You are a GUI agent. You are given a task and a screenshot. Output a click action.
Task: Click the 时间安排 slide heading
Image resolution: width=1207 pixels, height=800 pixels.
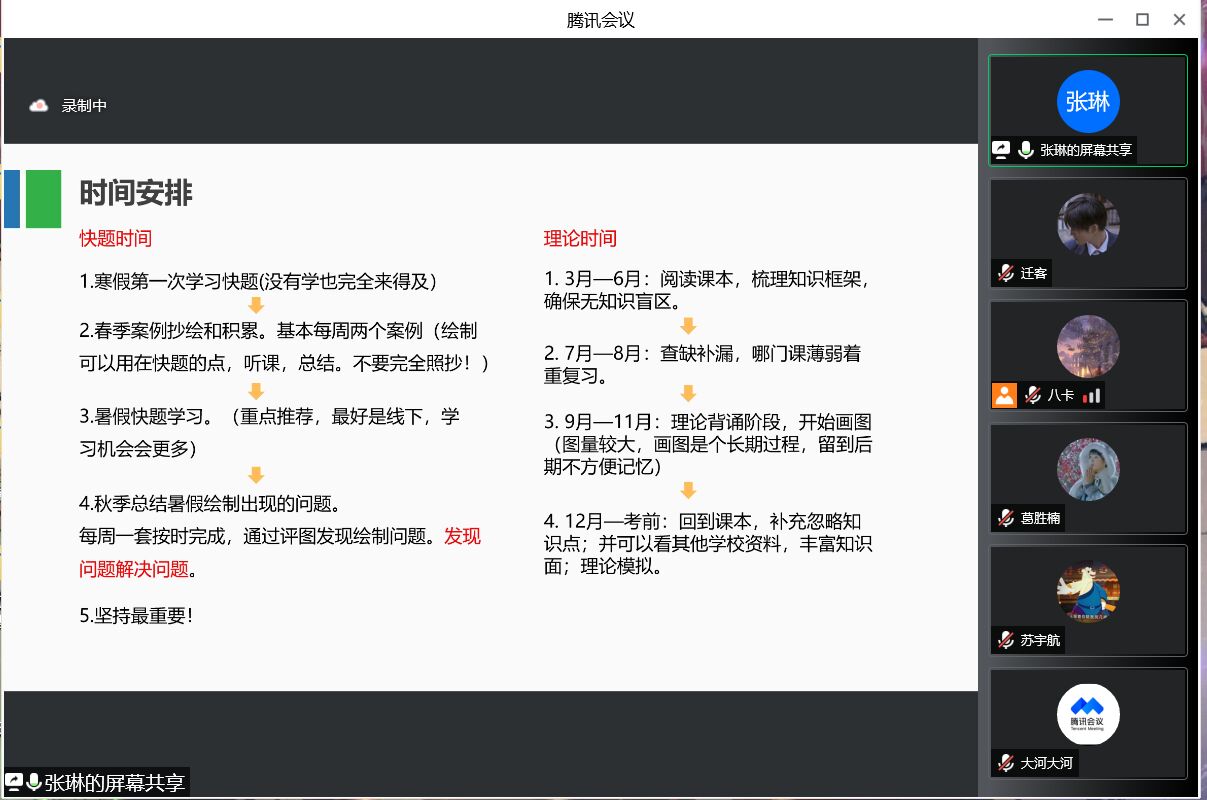[x=136, y=193]
